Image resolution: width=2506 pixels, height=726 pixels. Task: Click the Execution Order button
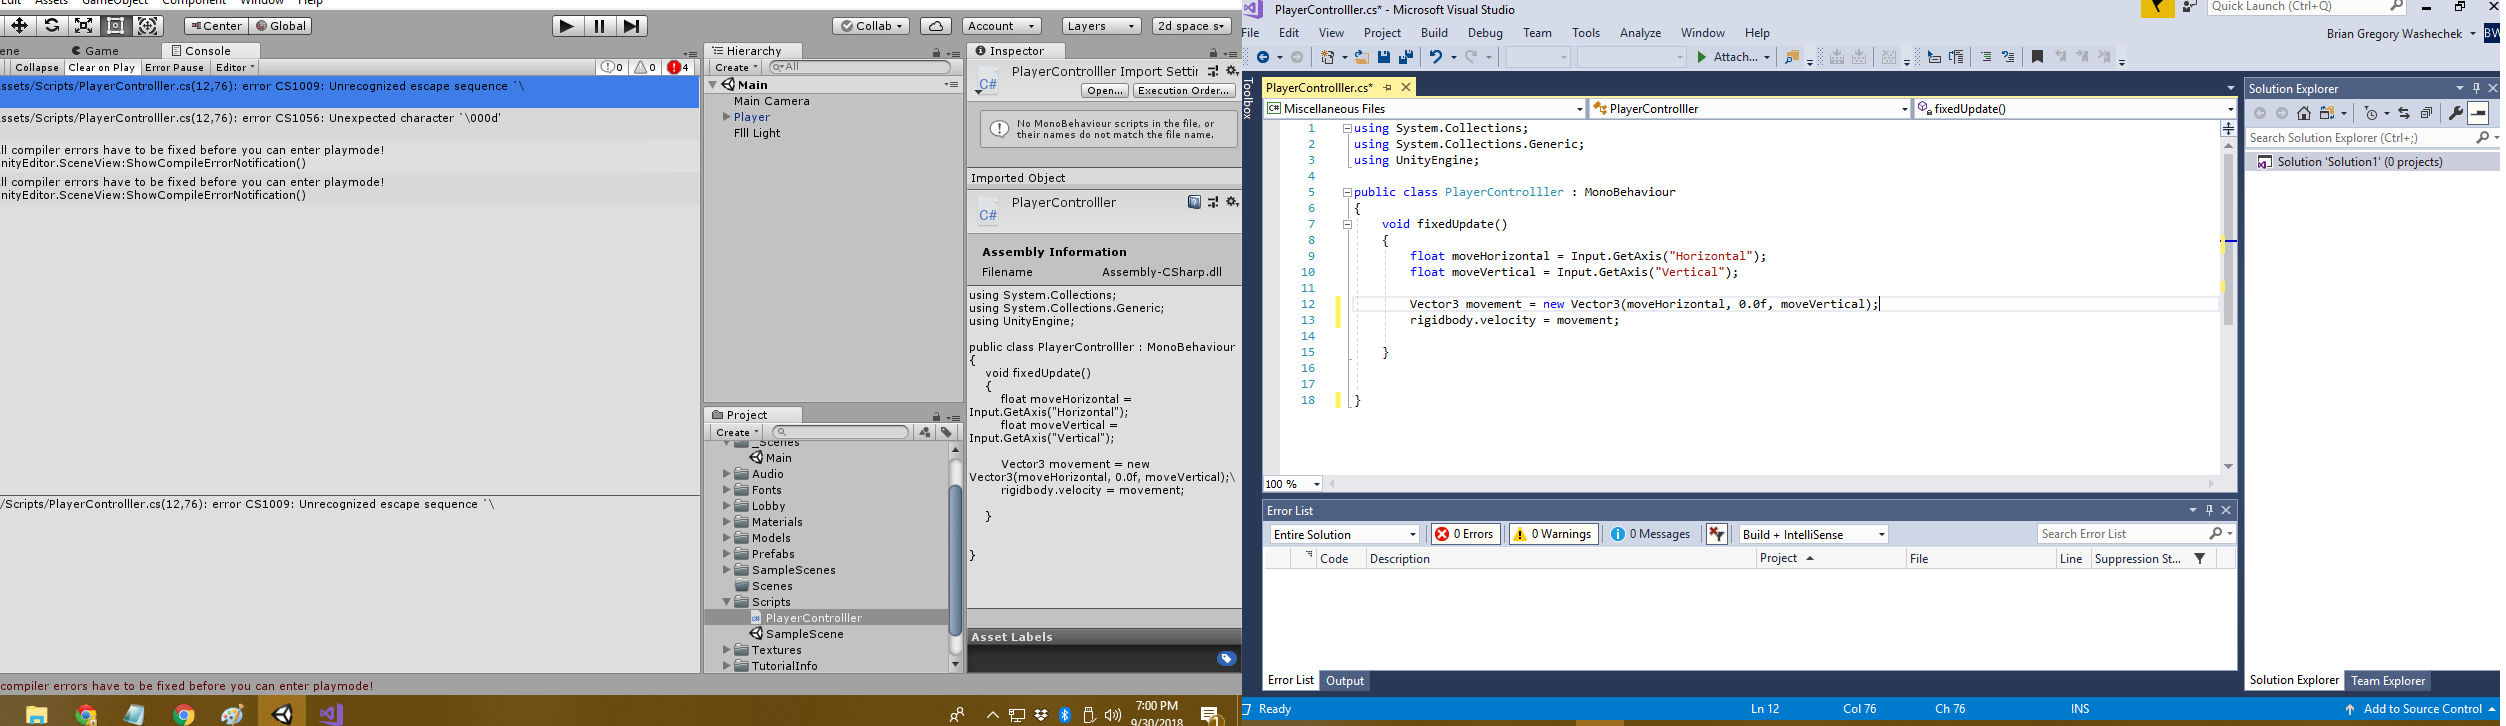pos(1183,91)
